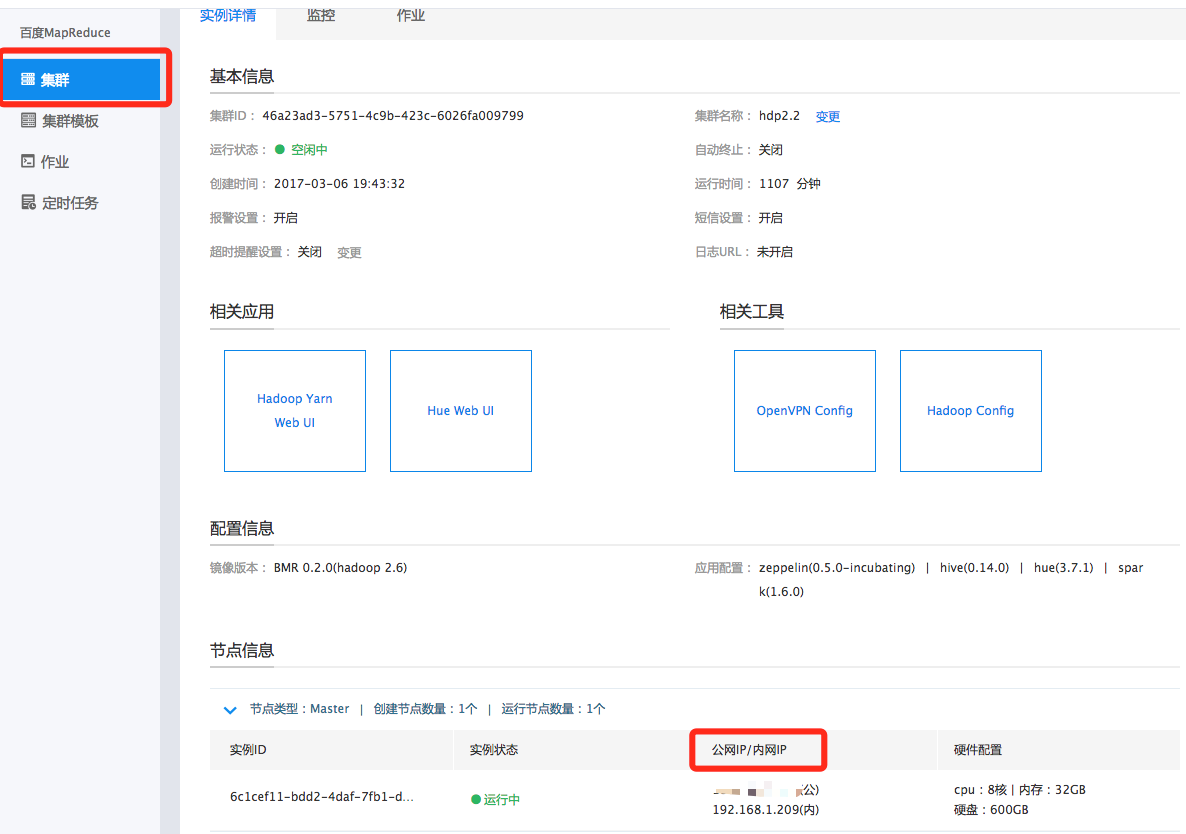Click the hue(3.7.1) application entry
Image resolution: width=1186 pixels, height=834 pixels.
[x=1063, y=568]
